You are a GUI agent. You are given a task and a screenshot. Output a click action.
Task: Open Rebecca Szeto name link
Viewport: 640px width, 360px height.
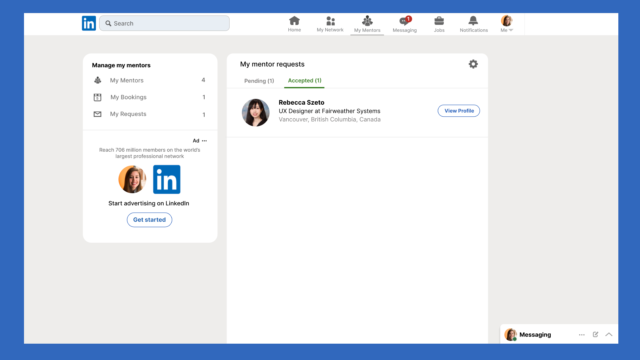(301, 102)
